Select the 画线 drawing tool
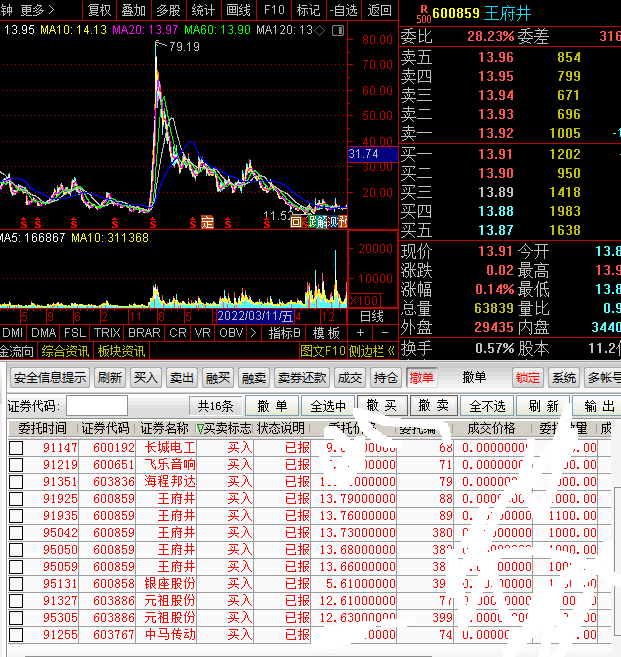Screen dimensions: 621x657 tap(238, 10)
